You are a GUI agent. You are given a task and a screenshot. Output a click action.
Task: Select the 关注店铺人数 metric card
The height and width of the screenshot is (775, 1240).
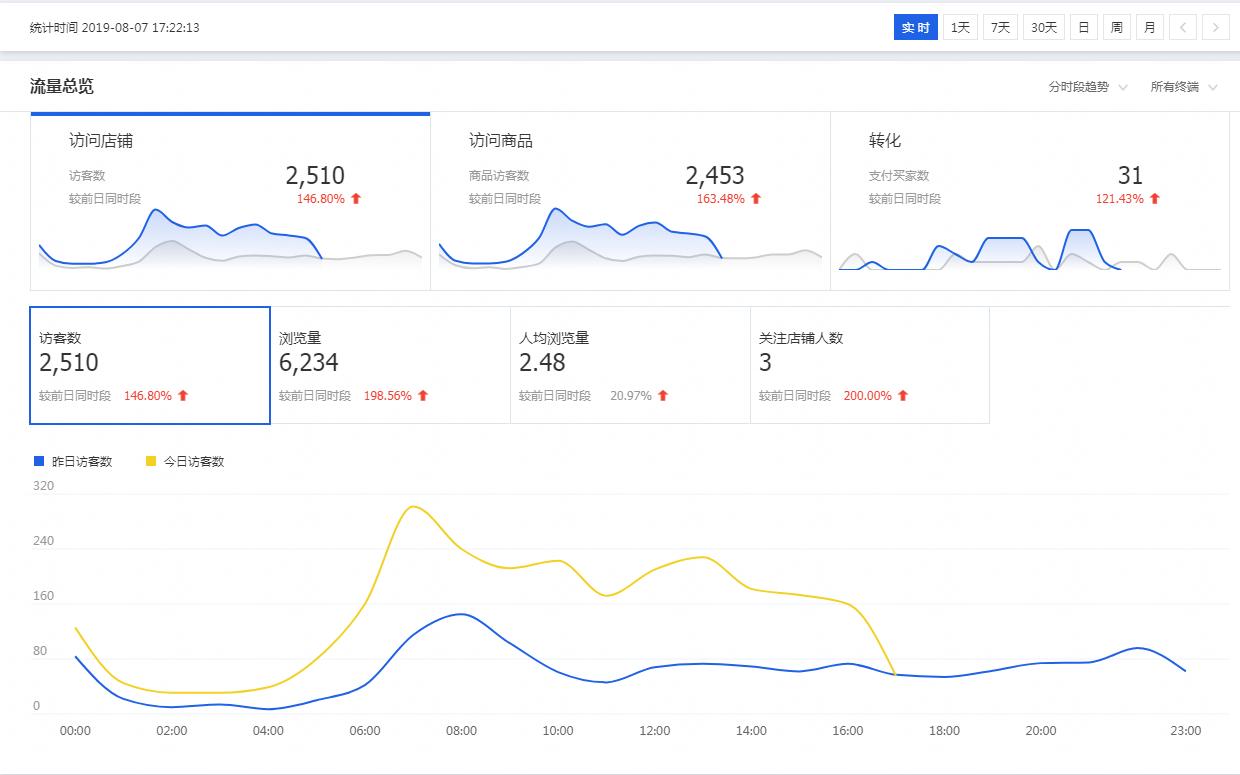tap(870, 366)
